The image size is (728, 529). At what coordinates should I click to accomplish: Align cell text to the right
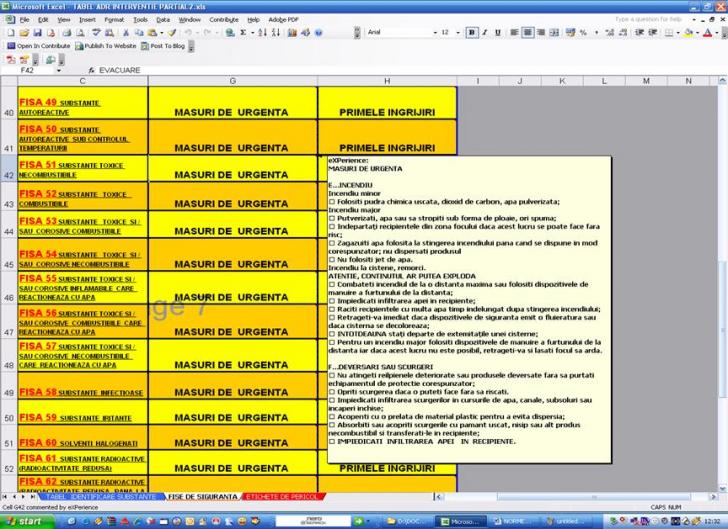click(x=541, y=33)
